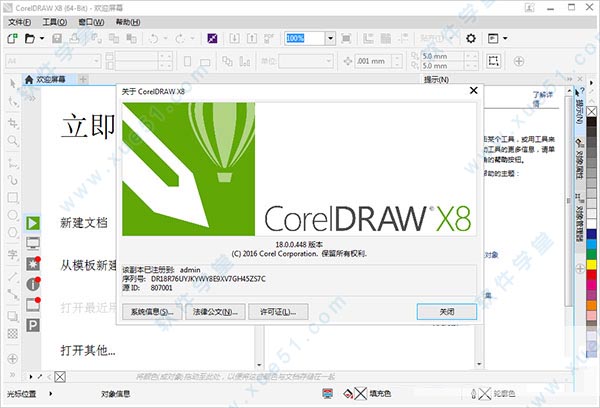This screenshot has width=600, height=408.
Task: Open the 工具 menu
Action: (55, 22)
